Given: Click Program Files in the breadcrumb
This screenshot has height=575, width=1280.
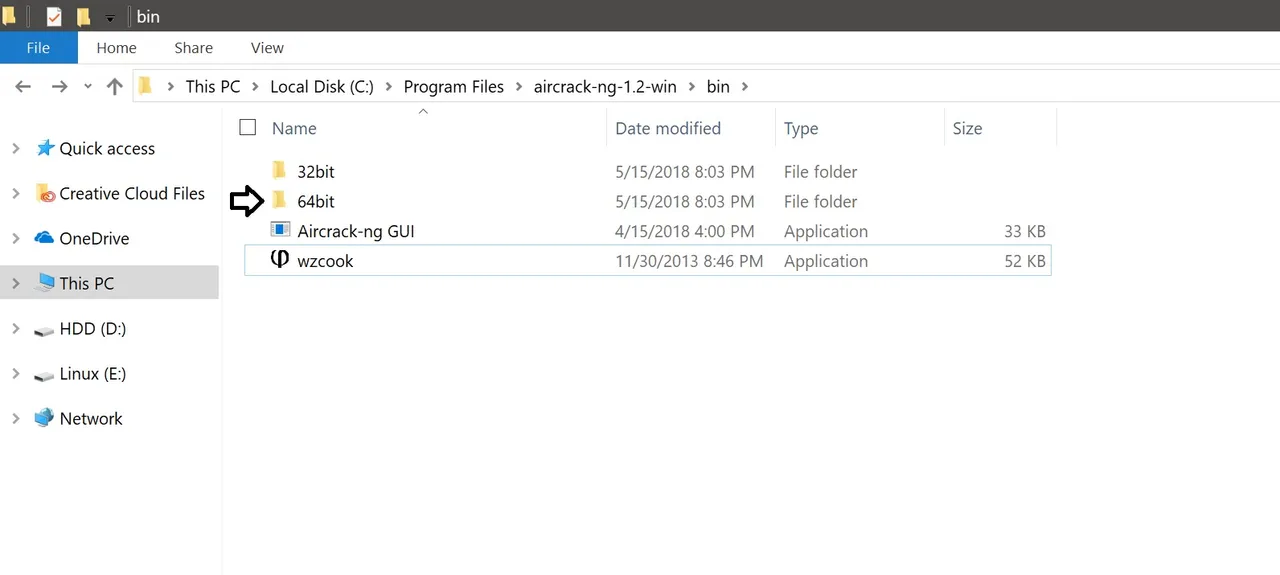Looking at the screenshot, I should pyautogui.click(x=454, y=87).
